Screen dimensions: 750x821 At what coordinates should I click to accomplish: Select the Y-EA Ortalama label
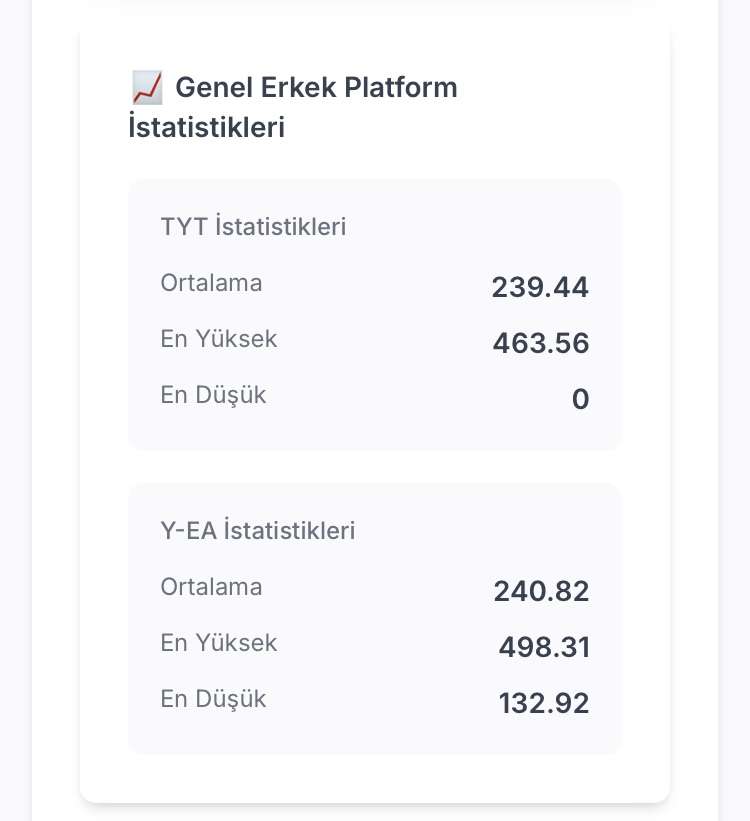pos(211,587)
